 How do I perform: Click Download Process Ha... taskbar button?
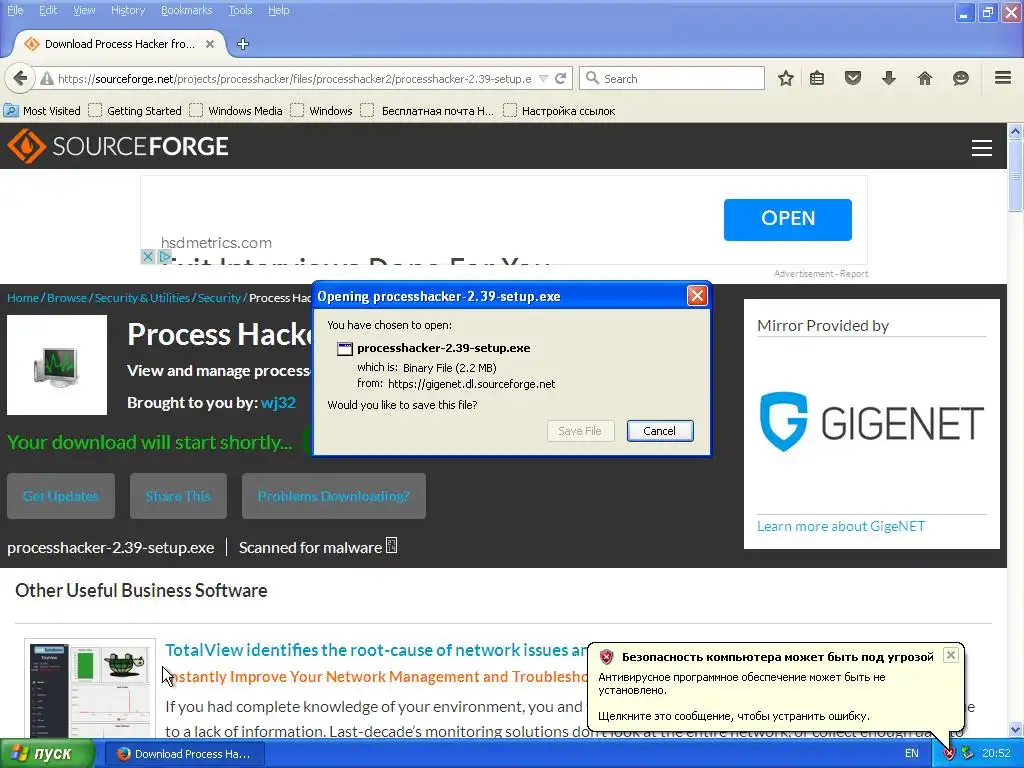(184, 754)
